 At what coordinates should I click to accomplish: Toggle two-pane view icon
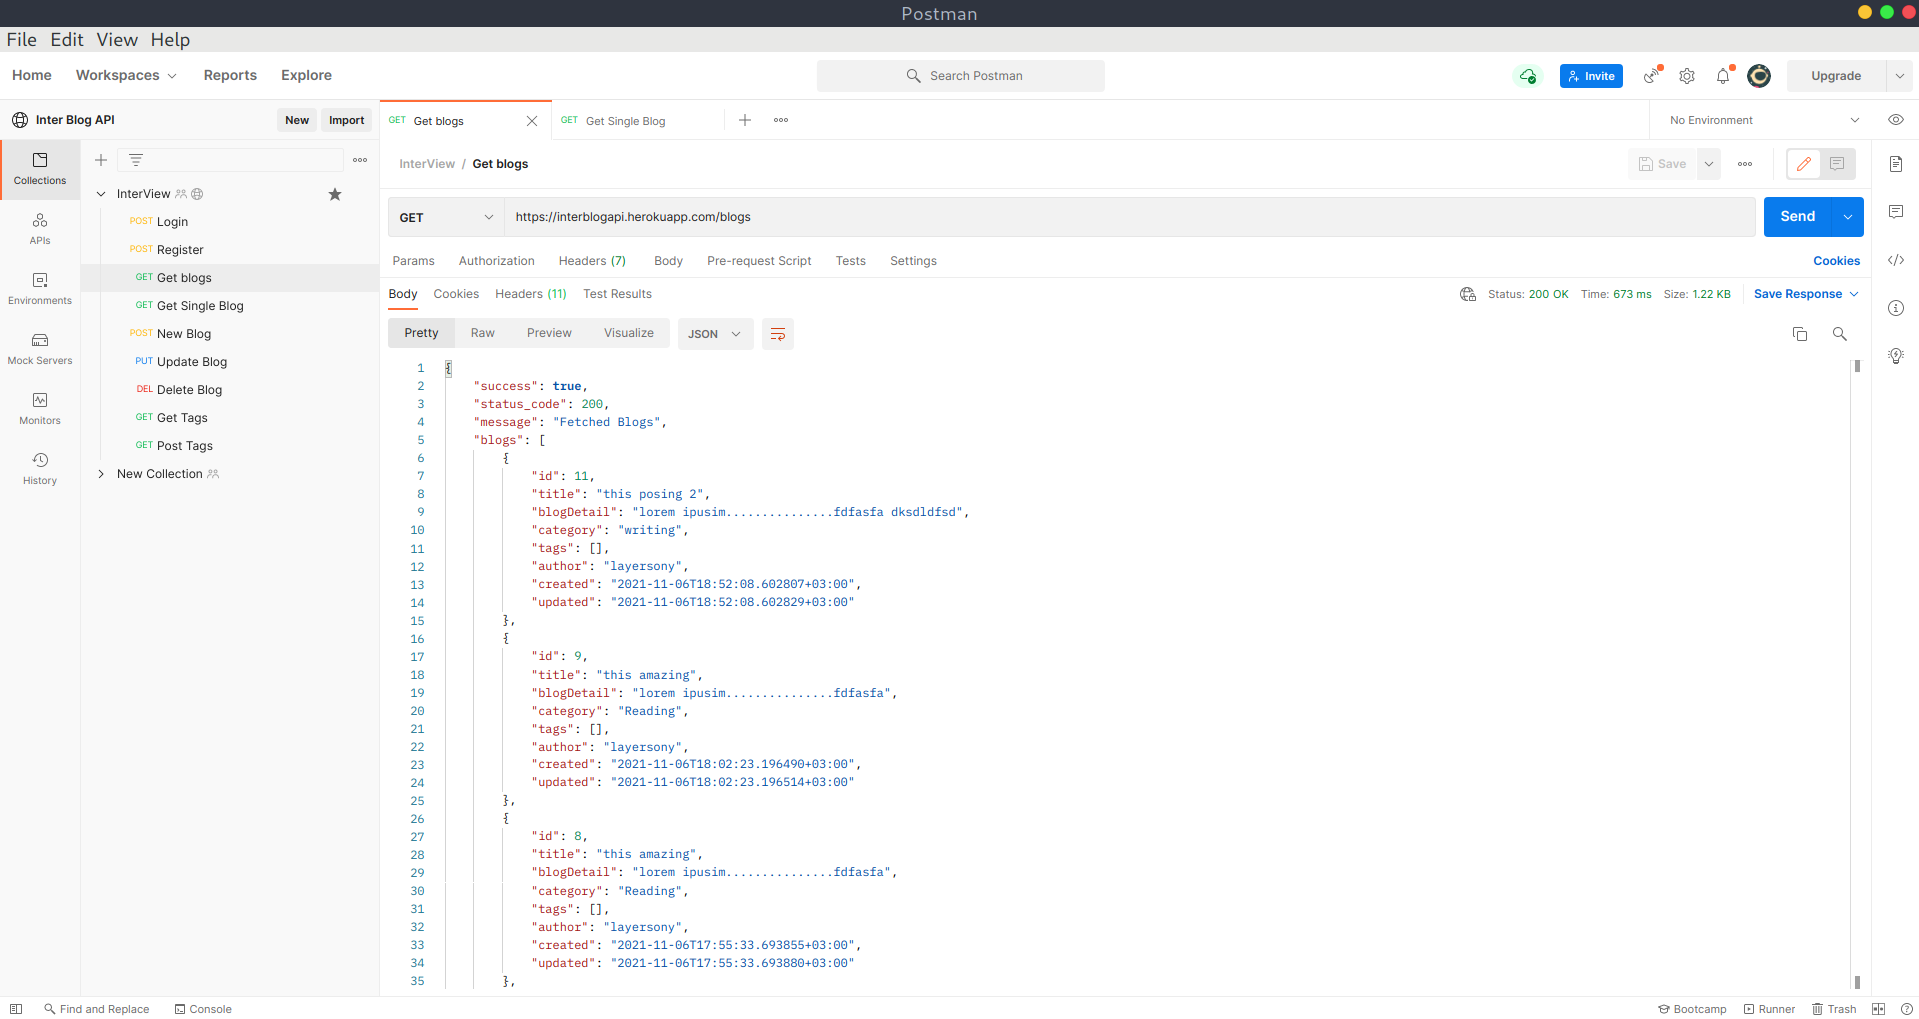[x=1878, y=1009]
